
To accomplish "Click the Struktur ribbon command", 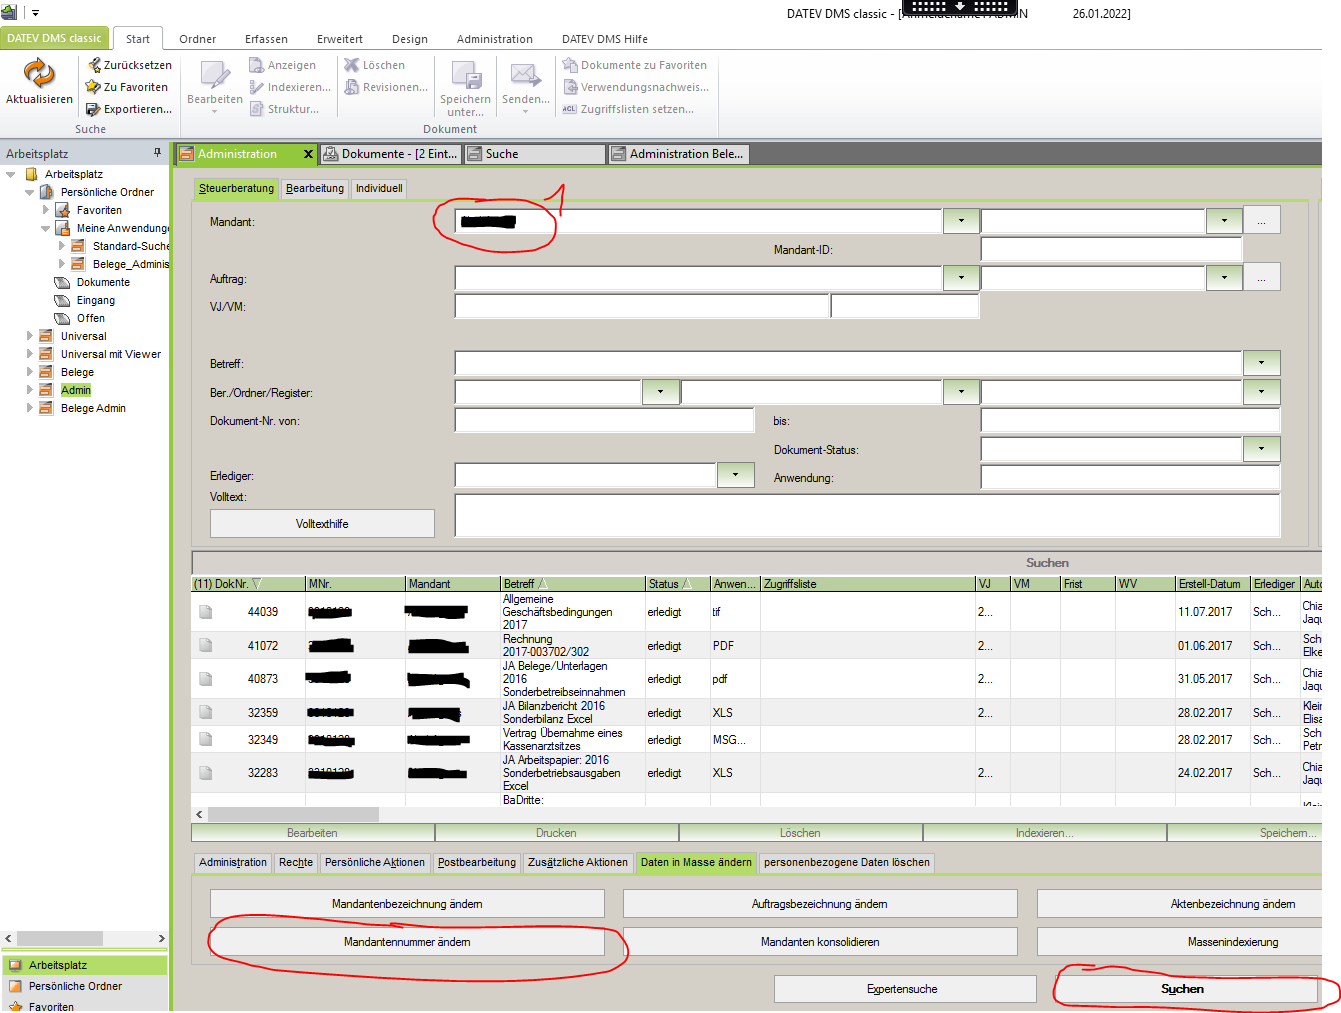I will pyautogui.click(x=284, y=109).
